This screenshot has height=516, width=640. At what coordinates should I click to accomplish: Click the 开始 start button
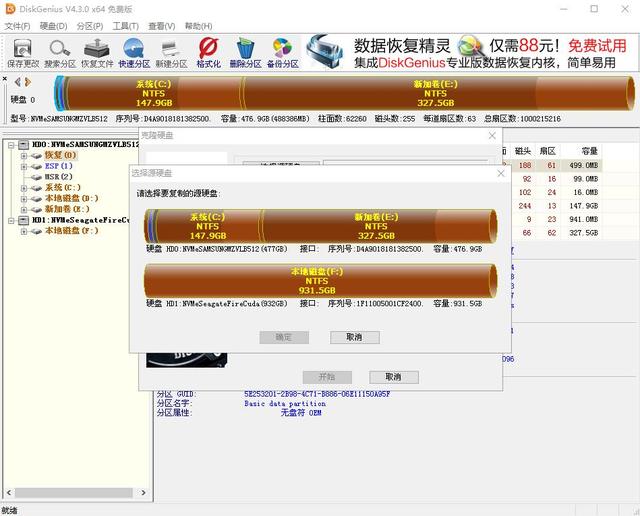coord(327,377)
